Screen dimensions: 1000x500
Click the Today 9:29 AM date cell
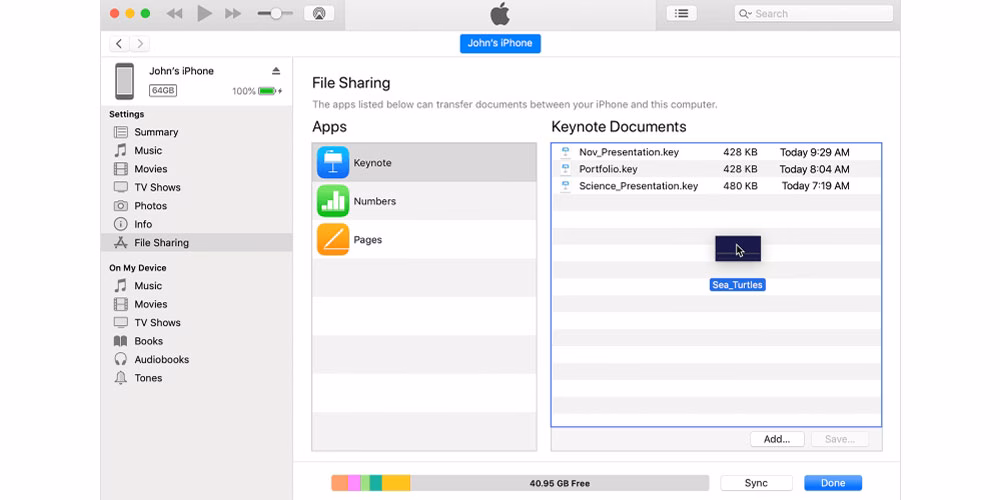pos(814,152)
